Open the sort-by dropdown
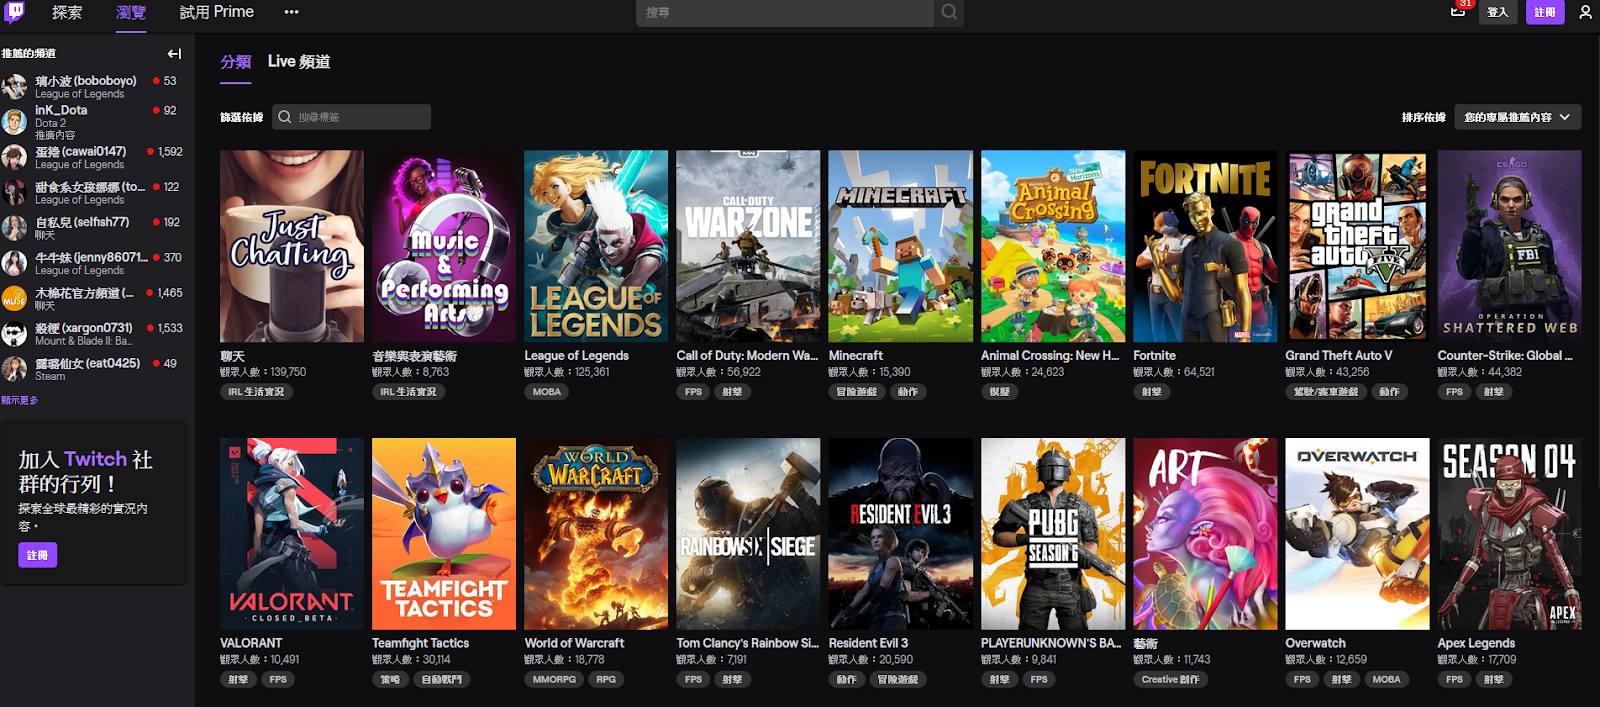The width and height of the screenshot is (1600, 707). (x=1518, y=117)
